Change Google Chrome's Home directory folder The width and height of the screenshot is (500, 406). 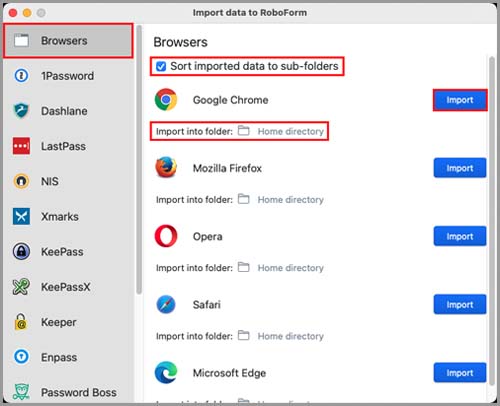(x=291, y=131)
